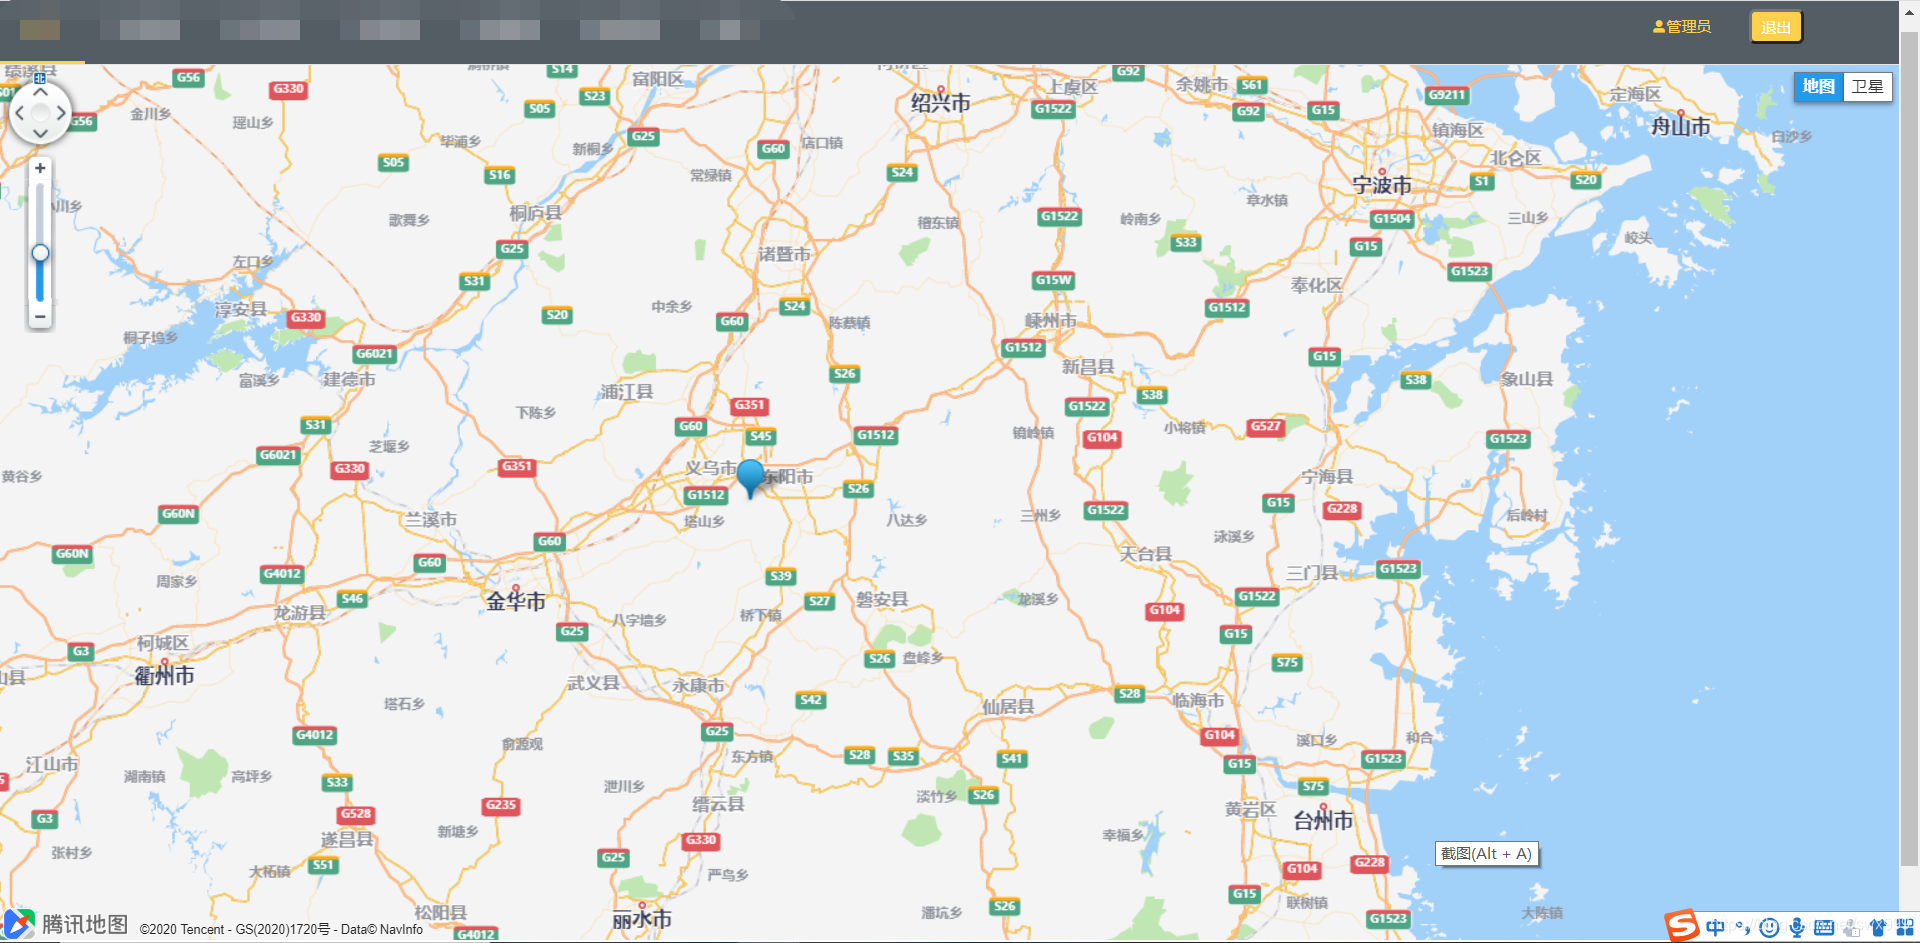Click the 象山县 label on map
The image size is (1920, 943).
1526,379
